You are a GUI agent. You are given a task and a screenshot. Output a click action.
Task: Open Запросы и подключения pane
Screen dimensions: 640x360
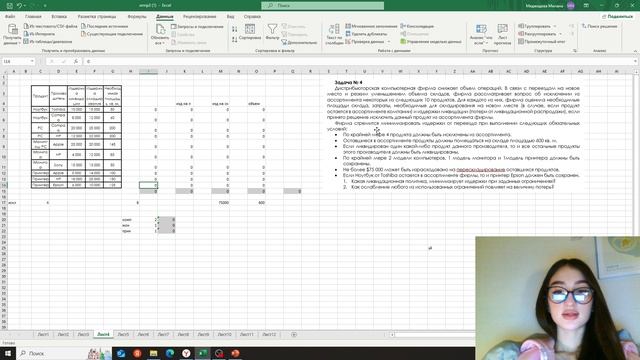point(197,27)
